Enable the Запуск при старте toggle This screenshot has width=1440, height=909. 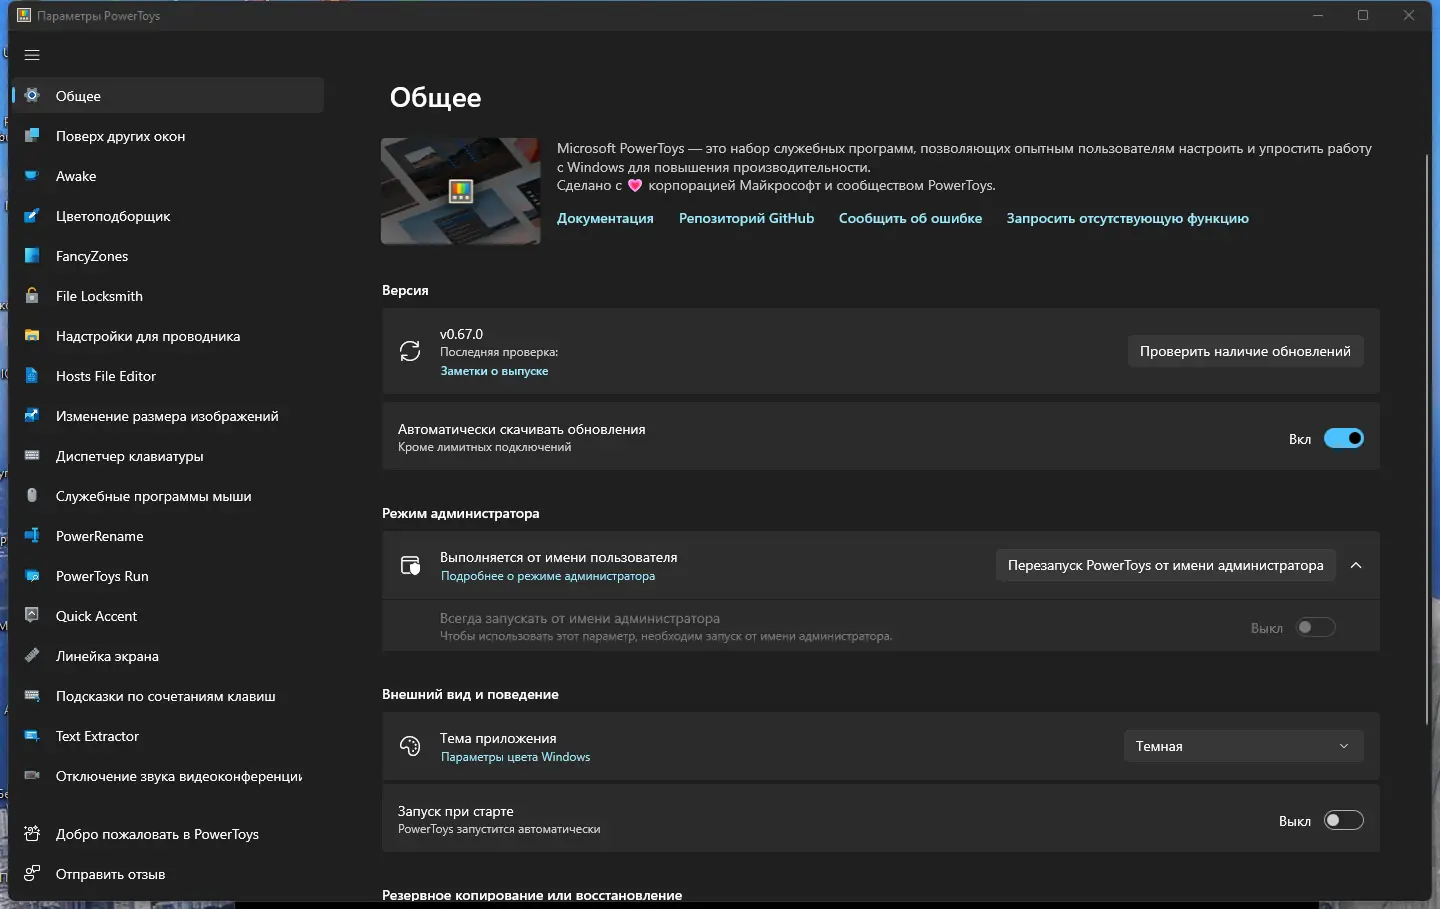tap(1343, 820)
